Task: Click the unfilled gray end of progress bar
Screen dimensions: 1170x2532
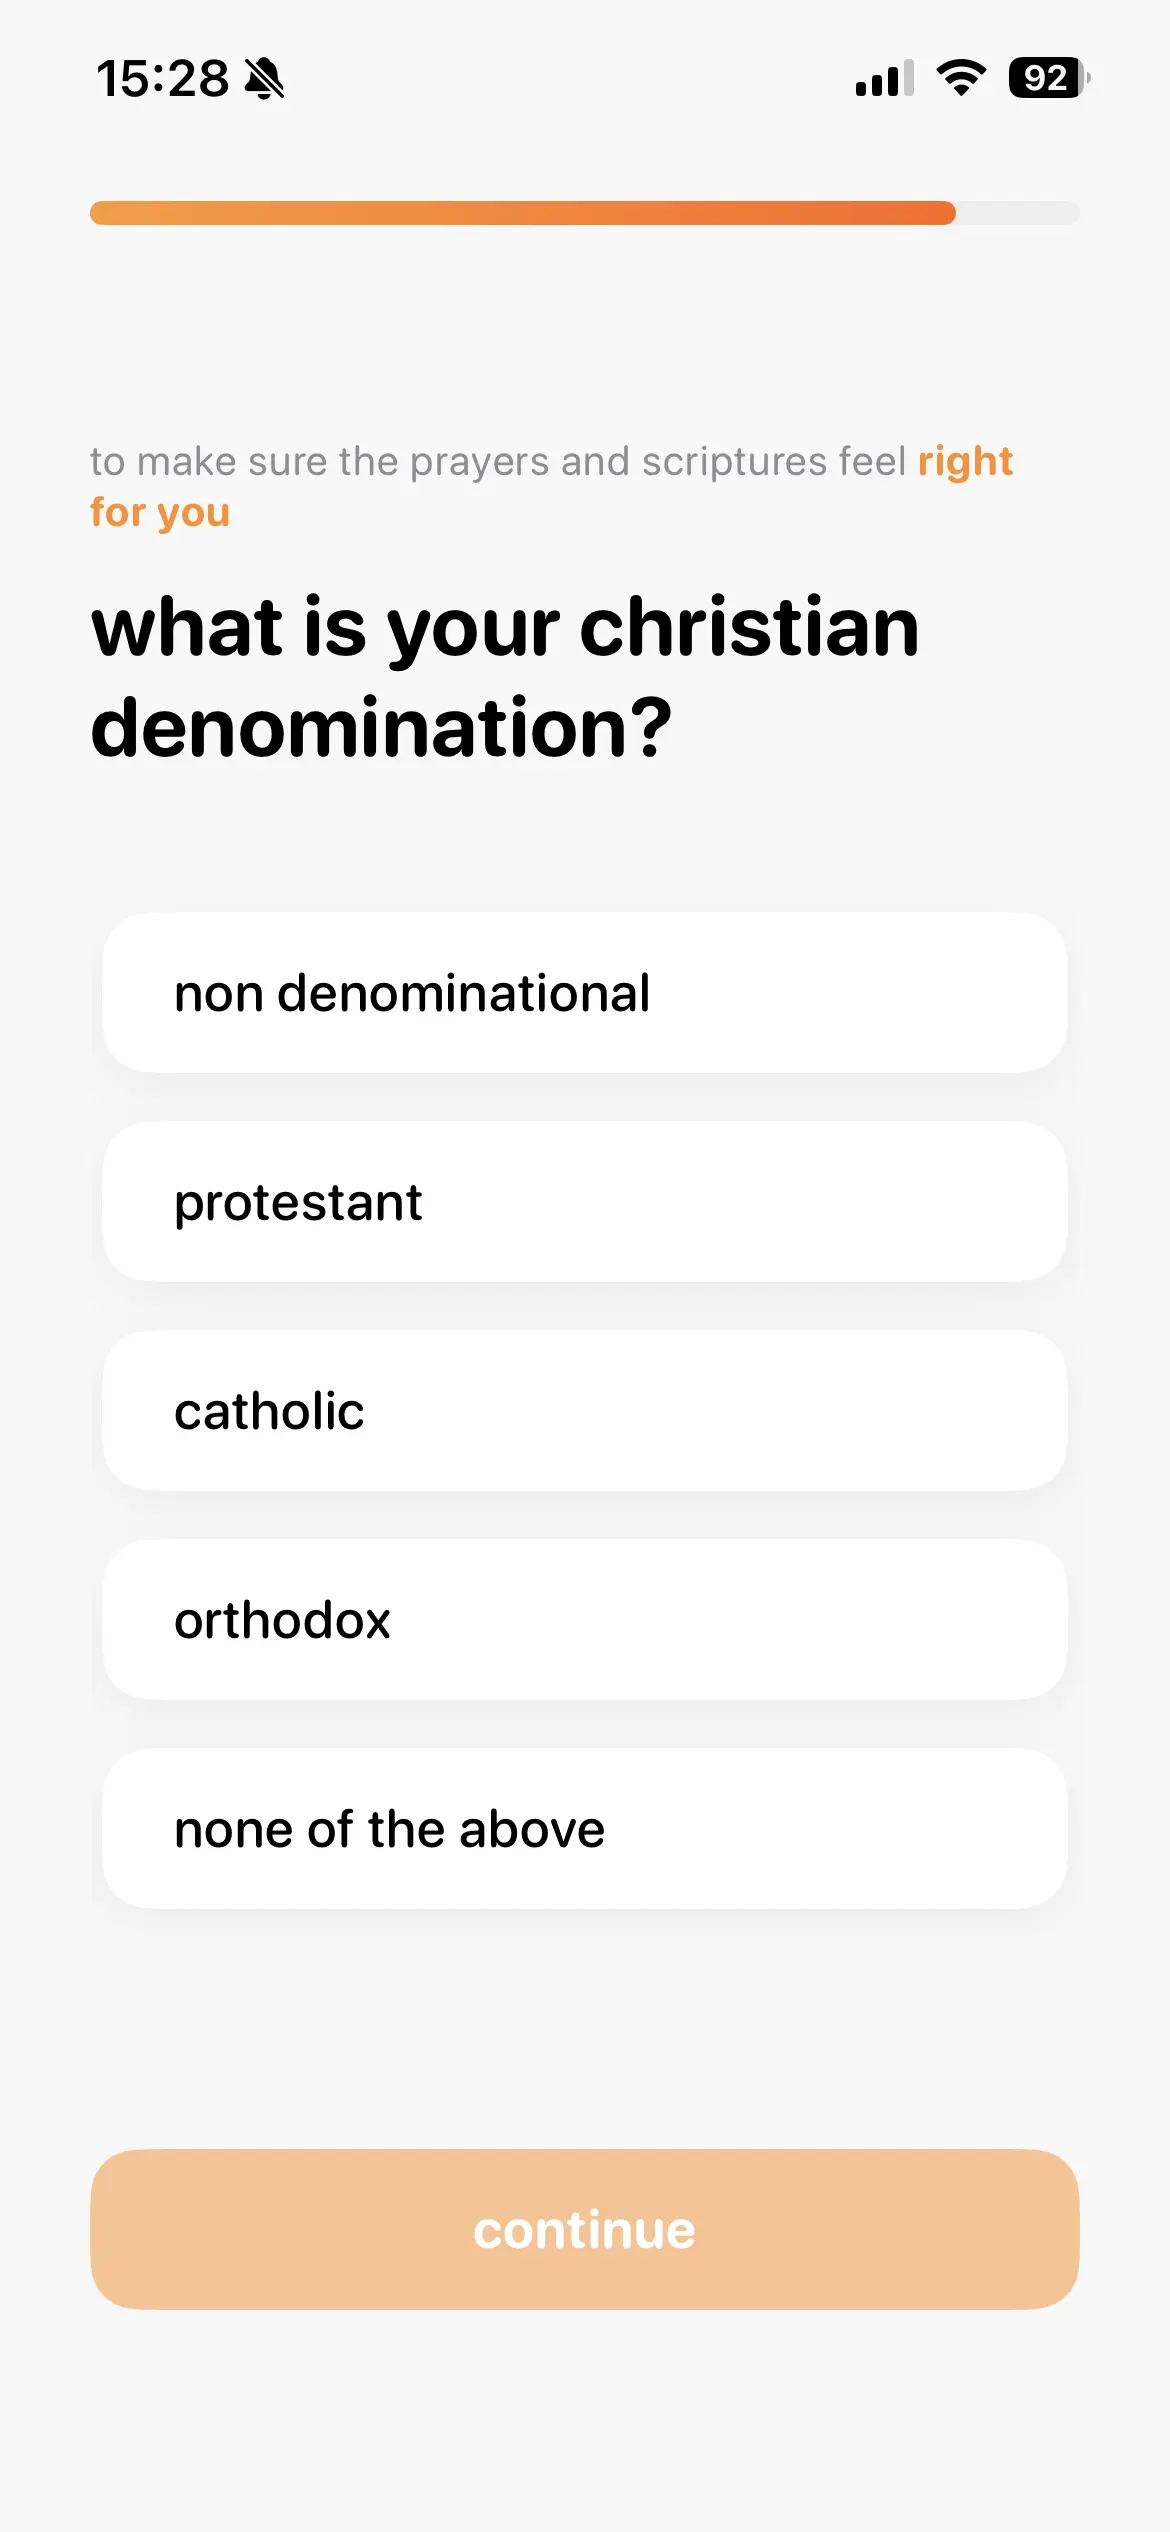Action: point(1018,213)
